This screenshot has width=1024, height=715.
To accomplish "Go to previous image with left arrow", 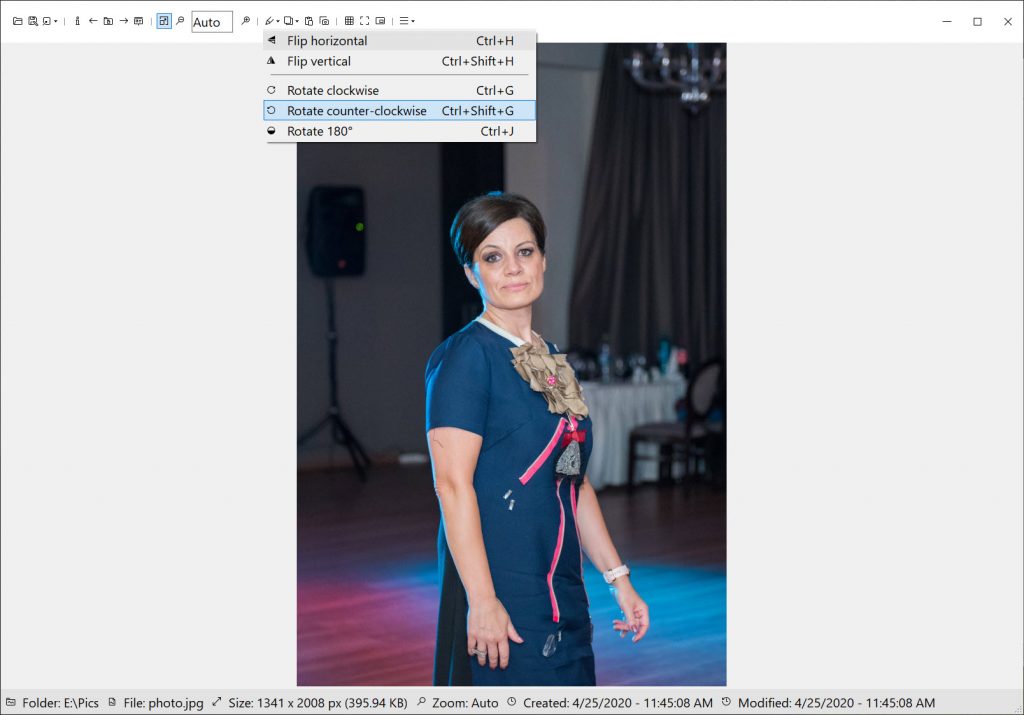I will 93,21.
